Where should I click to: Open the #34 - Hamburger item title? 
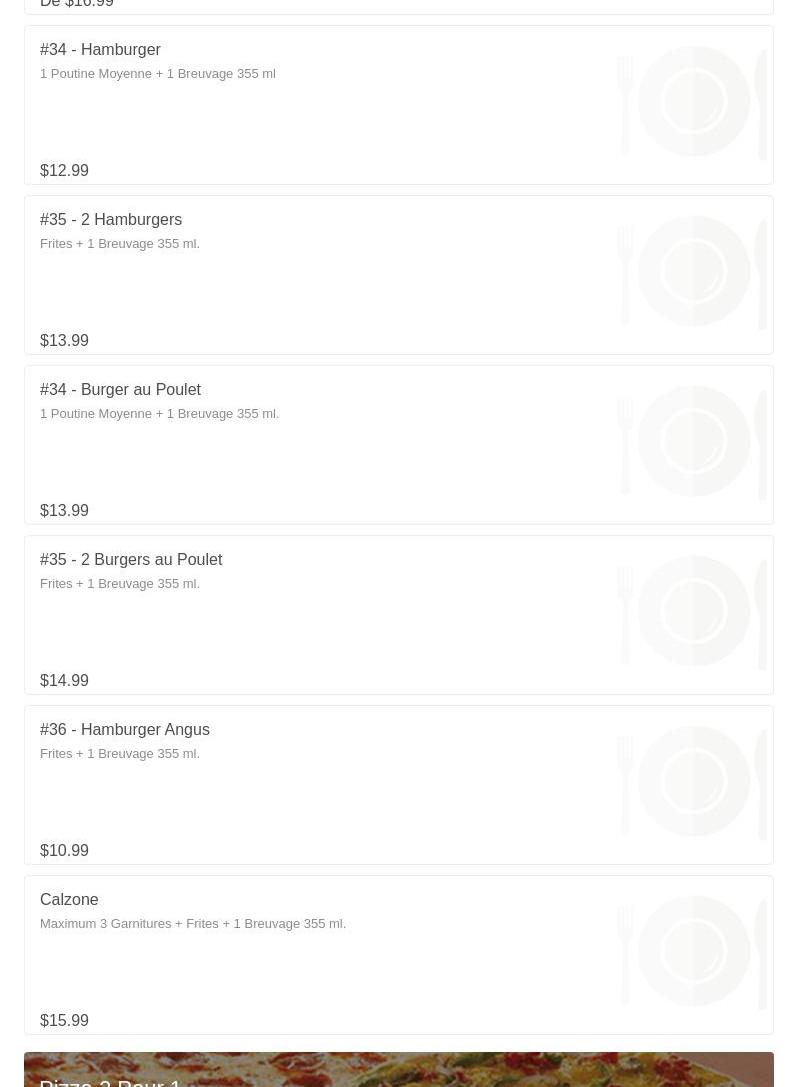100,49
